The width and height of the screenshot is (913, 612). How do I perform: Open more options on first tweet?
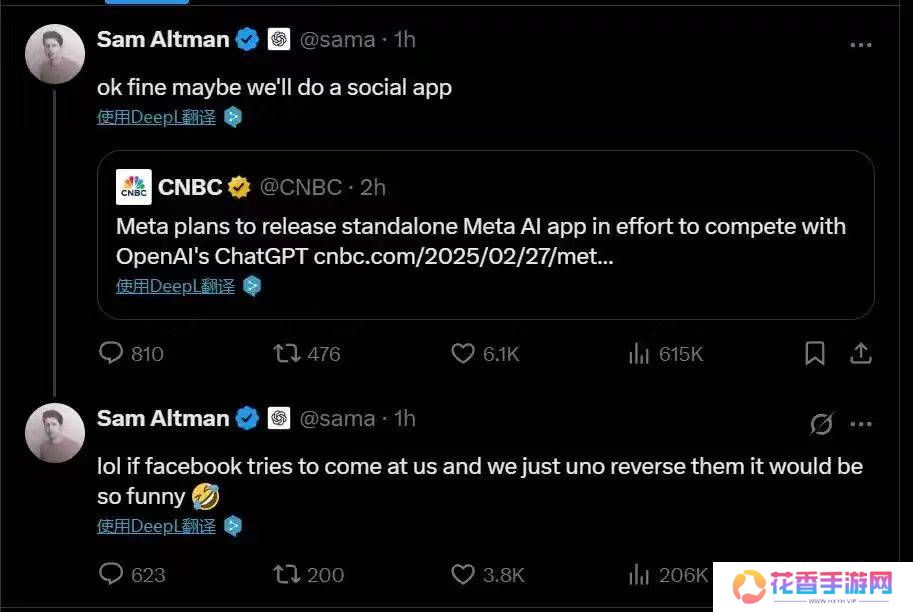[860, 45]
